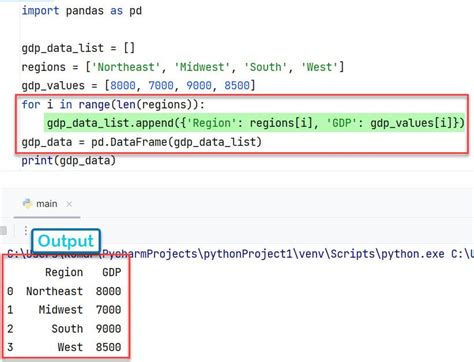Click output value 7000 for Midwest
The width and height of the screenshot is (474, 362).
coord(108,310)
